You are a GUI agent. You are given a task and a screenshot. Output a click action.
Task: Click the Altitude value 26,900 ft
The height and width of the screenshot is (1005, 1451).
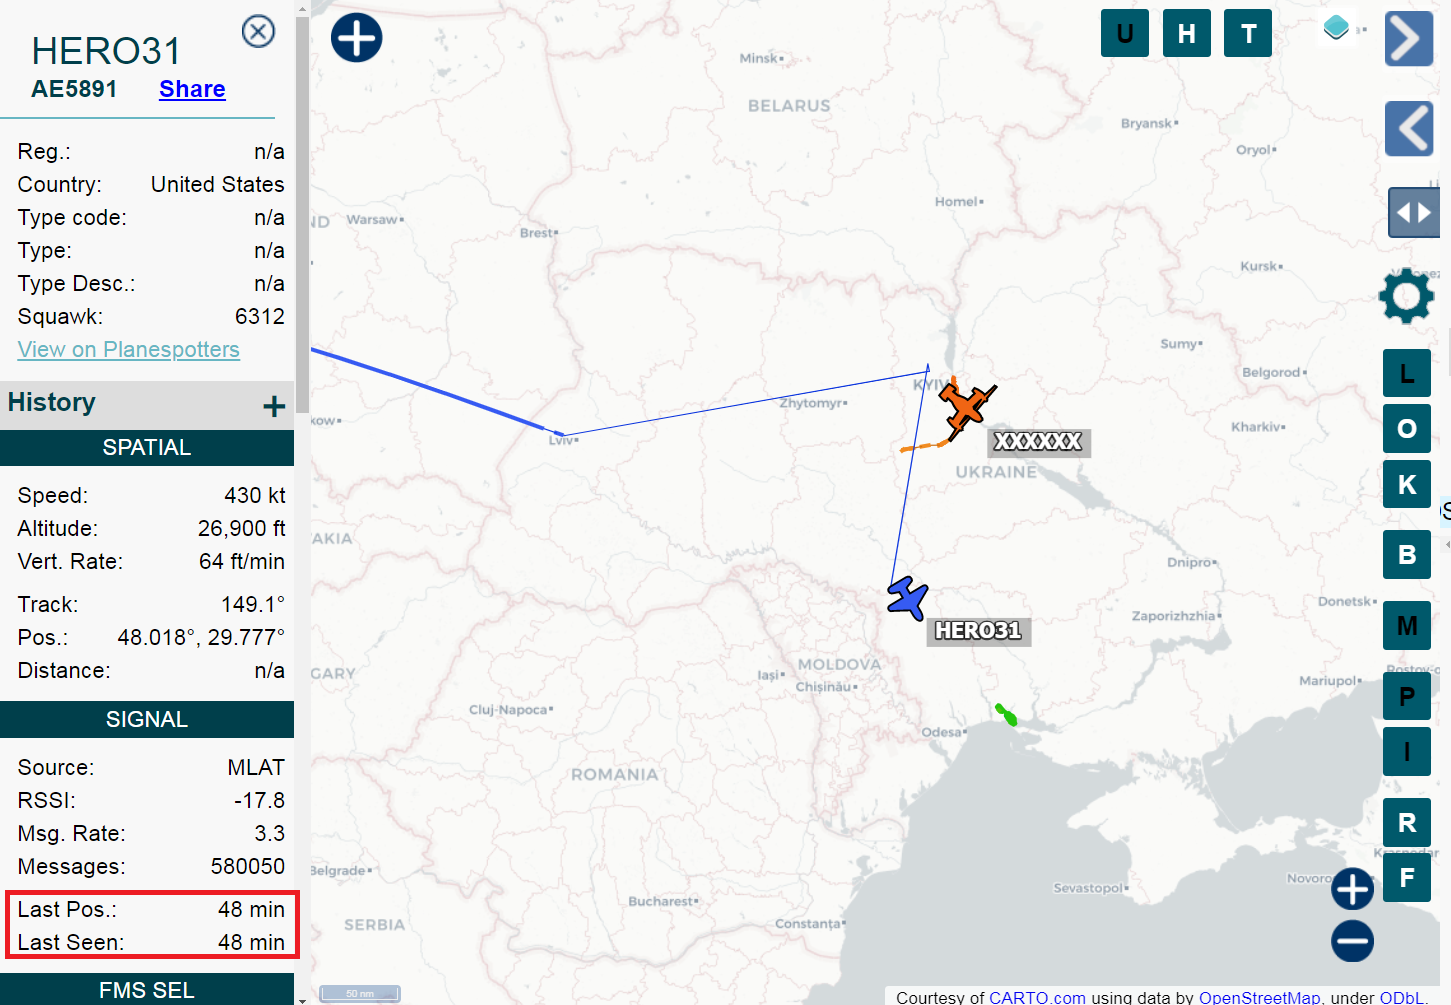(241, 529)
